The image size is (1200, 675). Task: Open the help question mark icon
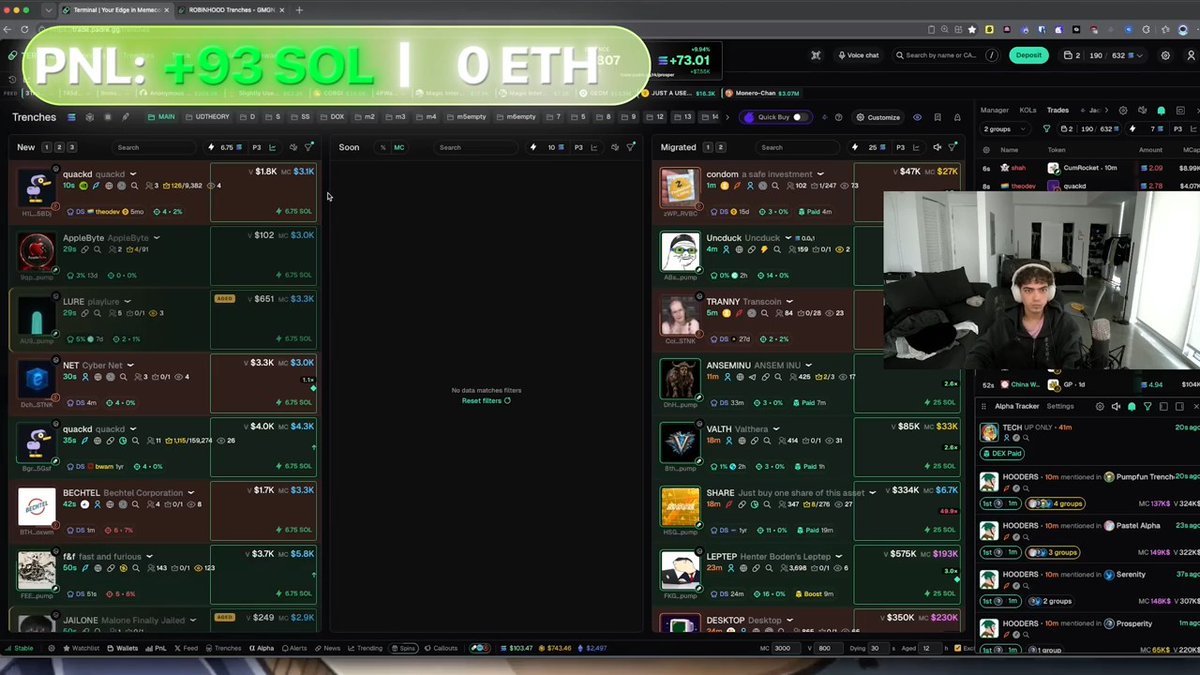[x=839, y=117]
